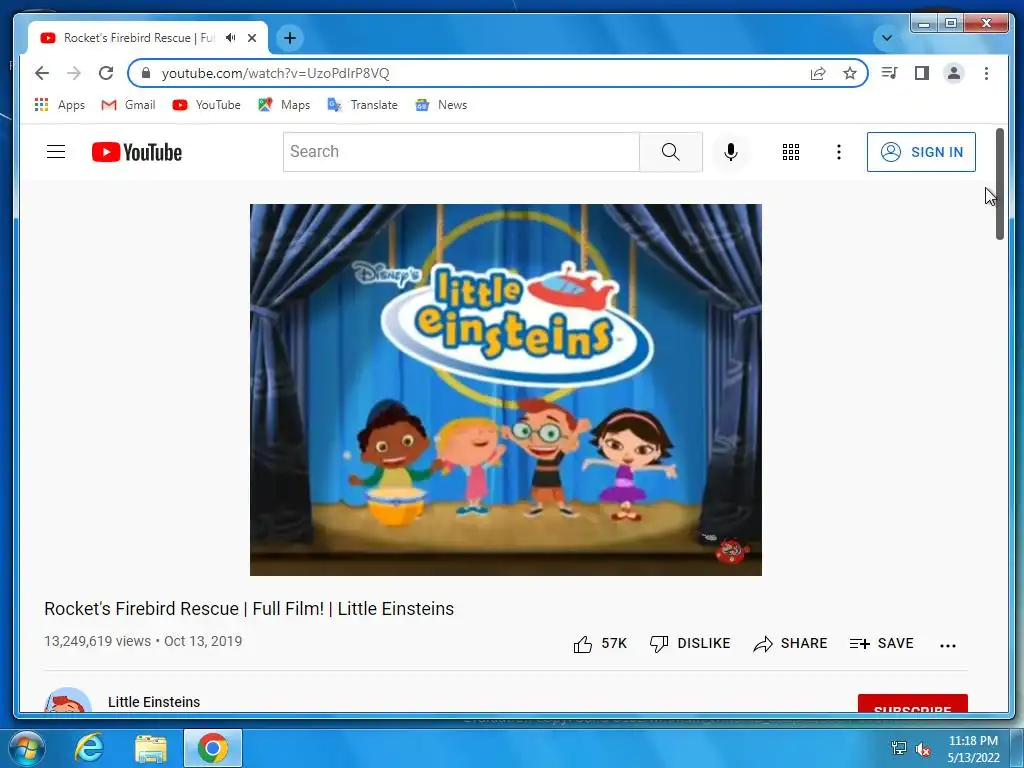Go back using the browser back arrow
The image size is (1024, 768).
pos(42,73)
